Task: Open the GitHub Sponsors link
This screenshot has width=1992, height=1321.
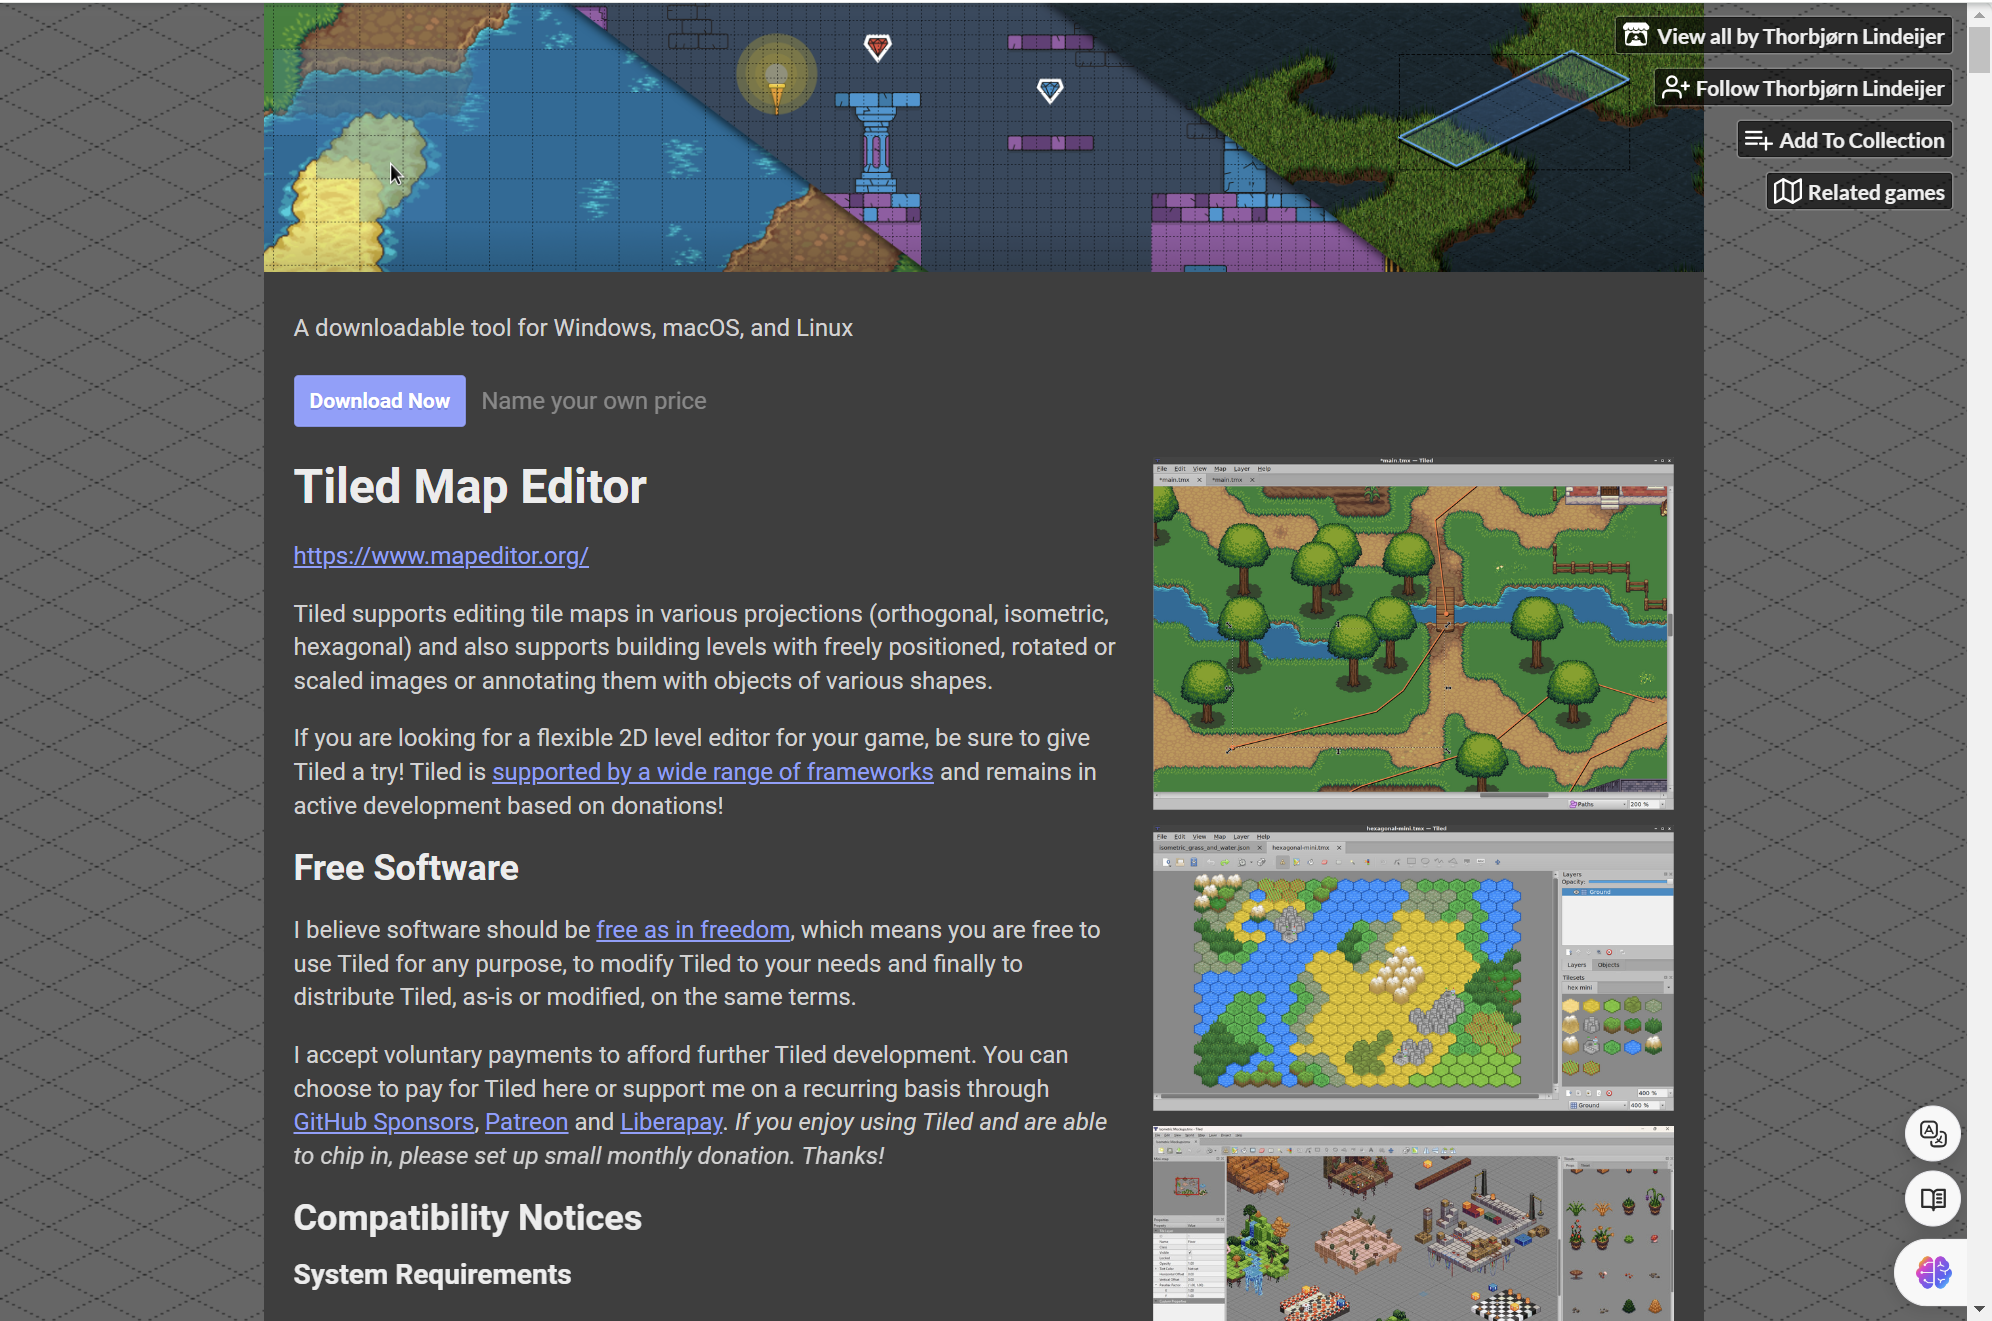Action: (x=383, y=1122)
